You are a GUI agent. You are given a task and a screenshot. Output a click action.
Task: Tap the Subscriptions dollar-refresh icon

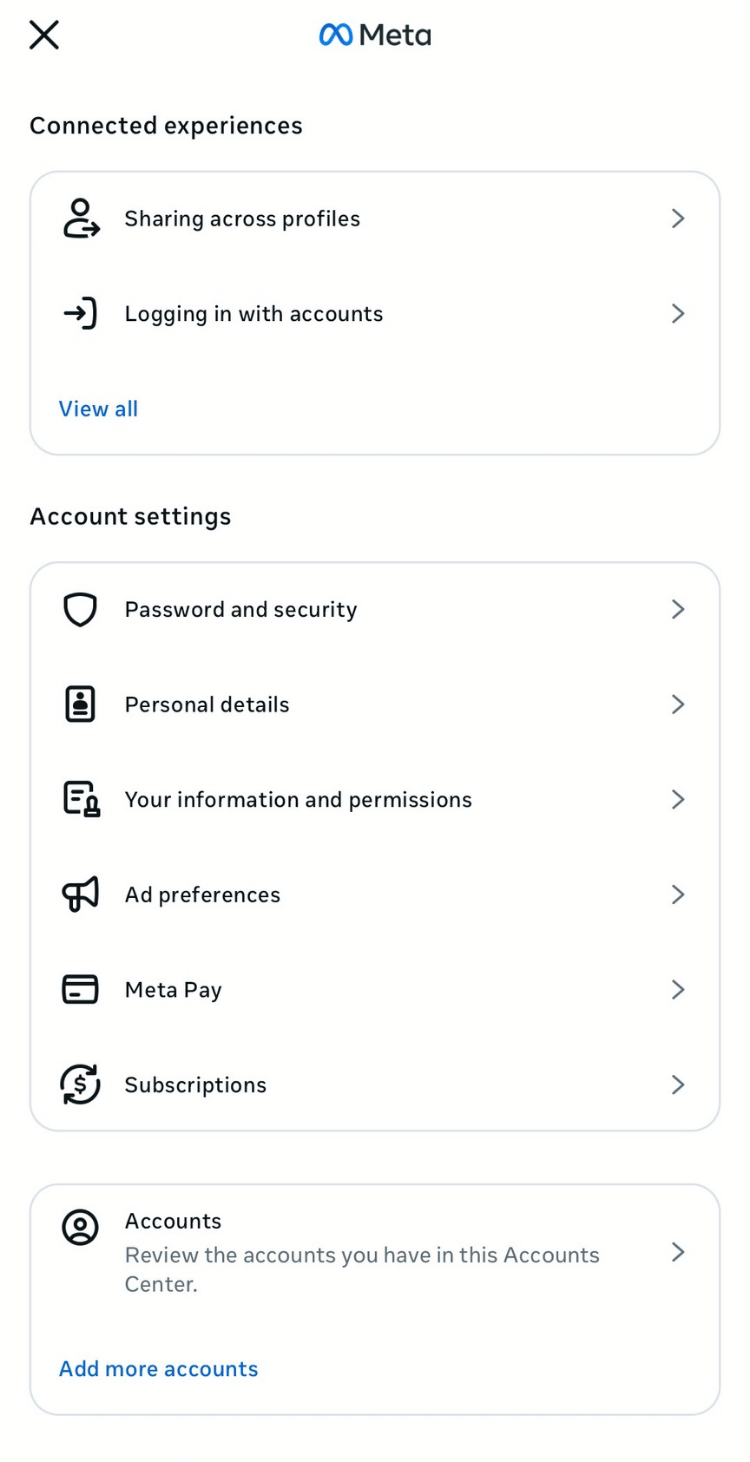tap(80, 1085)
